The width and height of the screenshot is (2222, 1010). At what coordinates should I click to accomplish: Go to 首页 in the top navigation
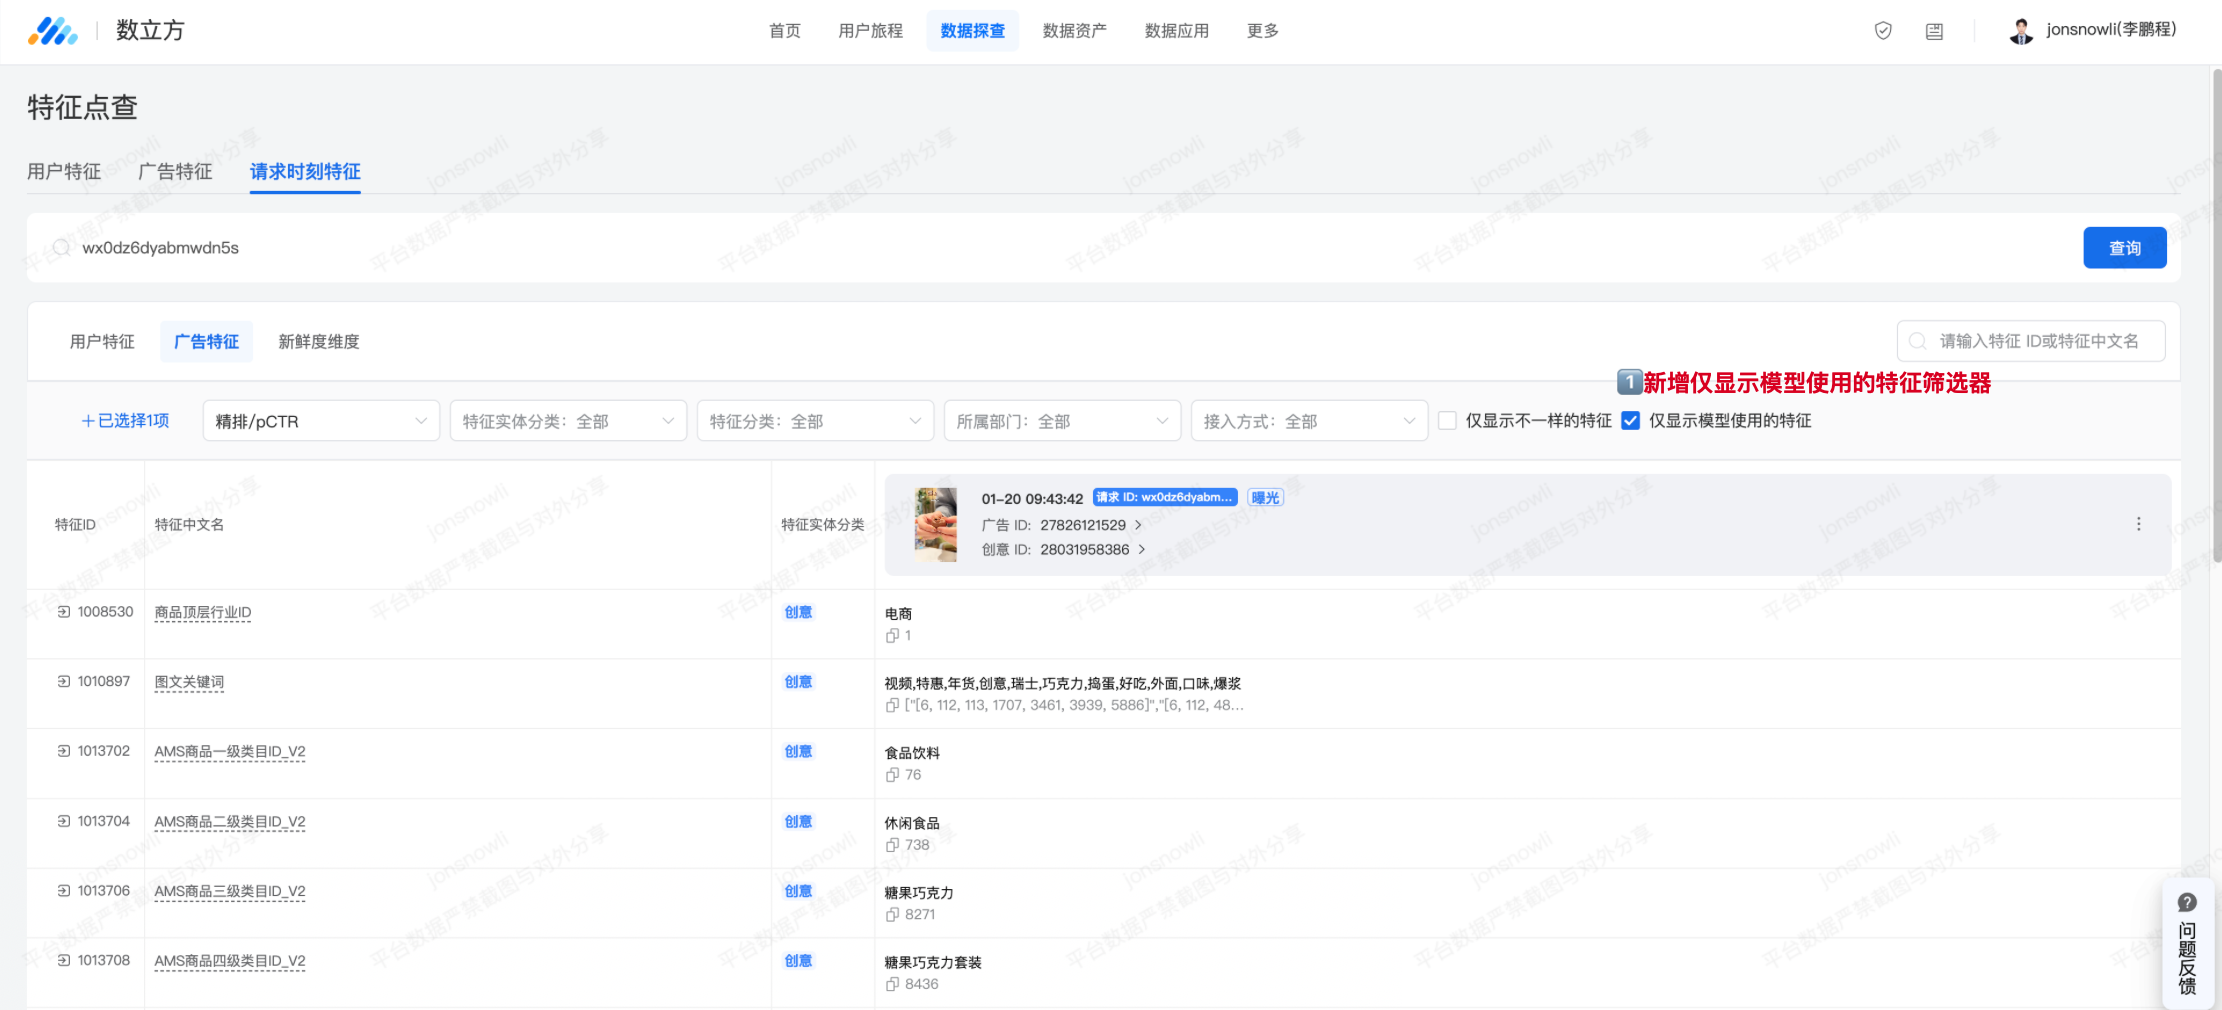(785, 31)
